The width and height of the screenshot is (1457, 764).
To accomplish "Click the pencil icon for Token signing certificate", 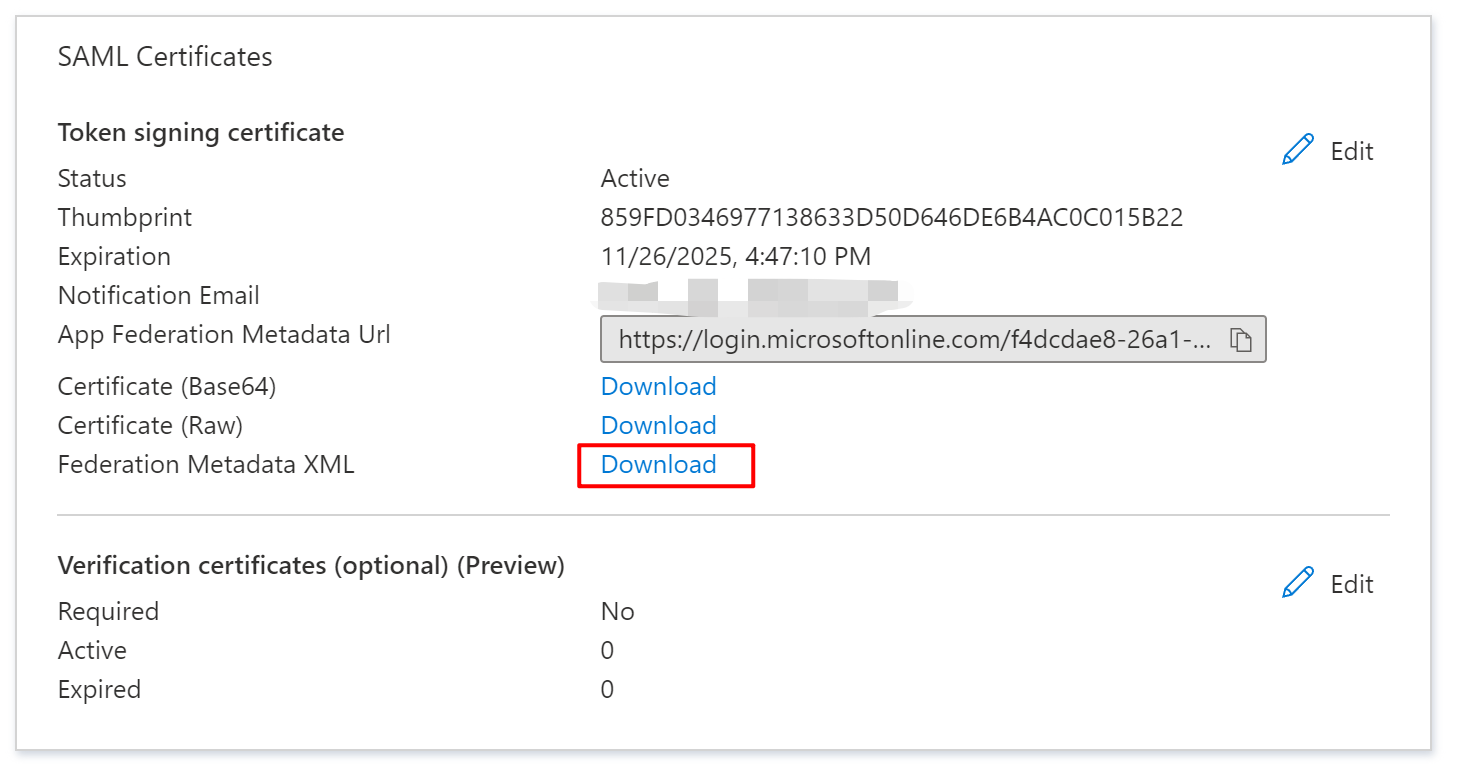I will pyautogui.click(x=1297, y=151).
